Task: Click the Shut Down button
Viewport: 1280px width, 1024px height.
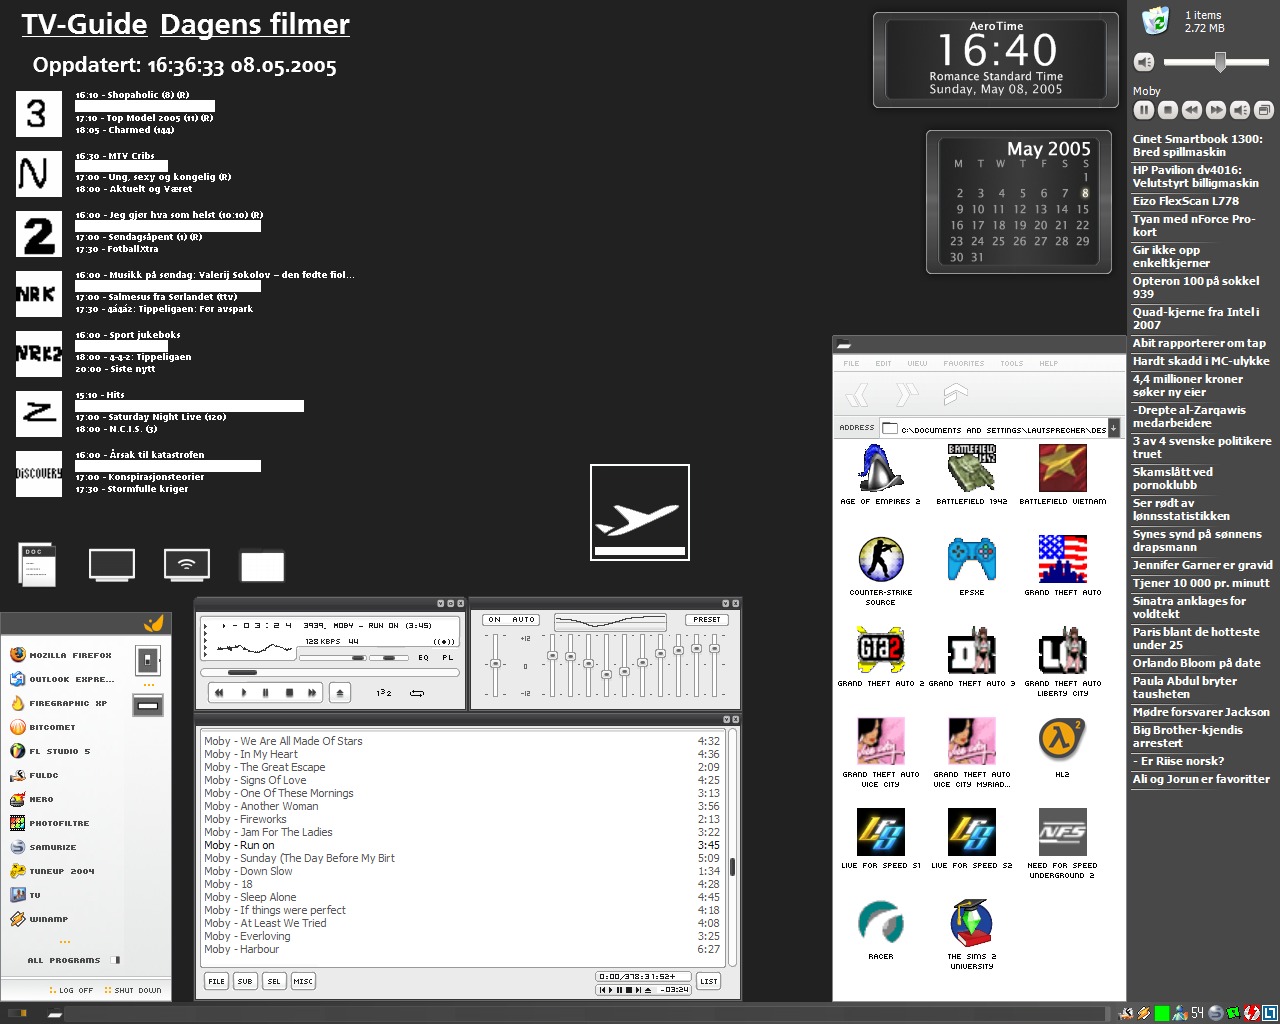Action: click(x=133, y=990)
